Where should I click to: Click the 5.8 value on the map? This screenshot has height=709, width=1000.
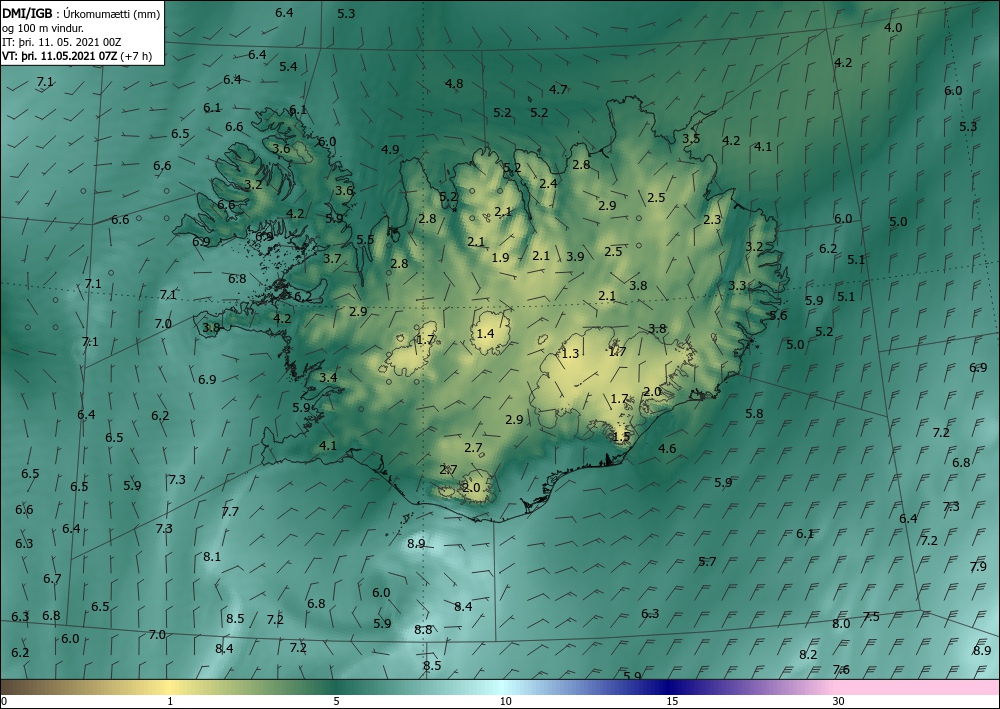(754, 414)
